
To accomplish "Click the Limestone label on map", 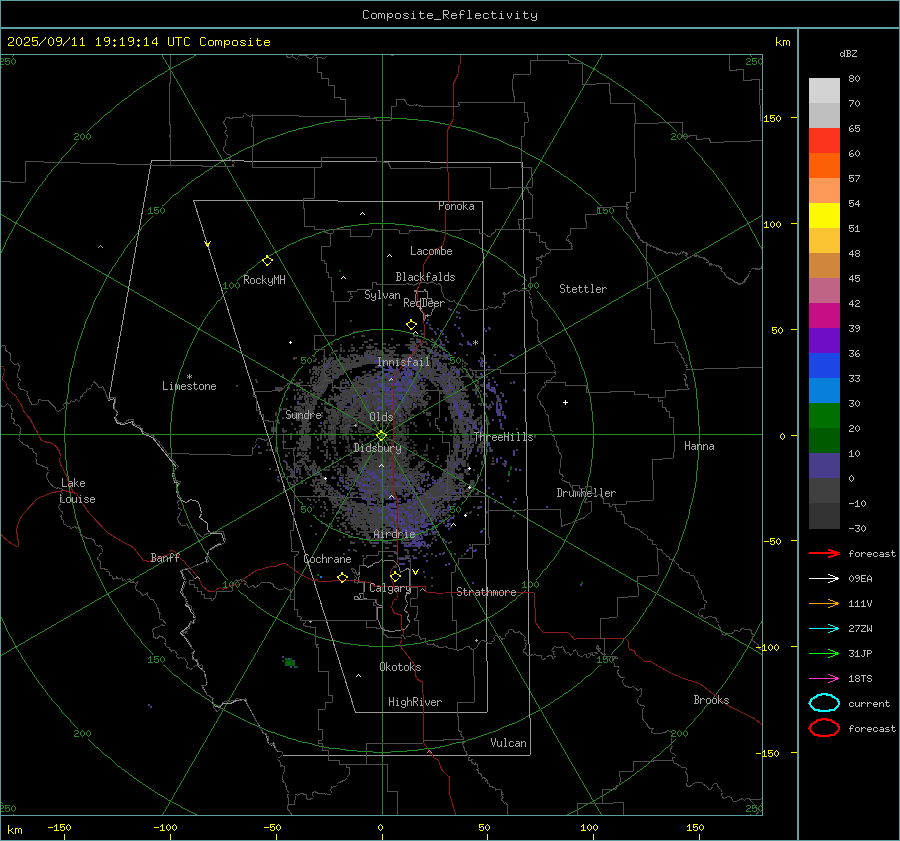I will (x=189, y=386).
